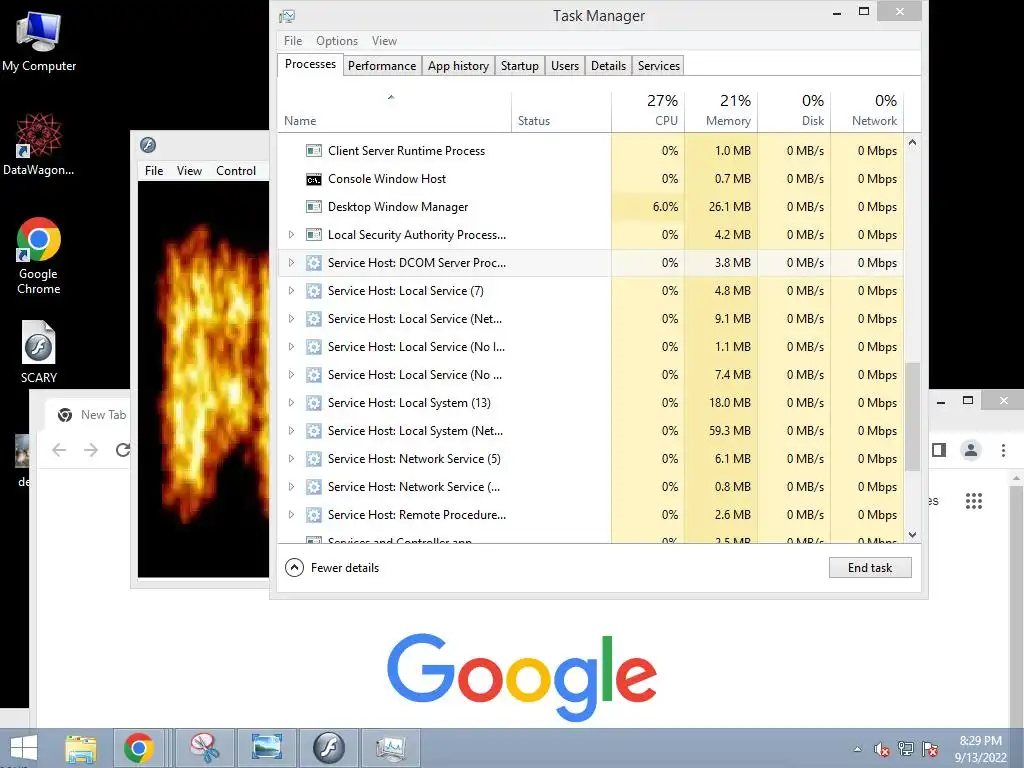
Task: Sort processes by Memory column
Action: [x=721, y=111]
